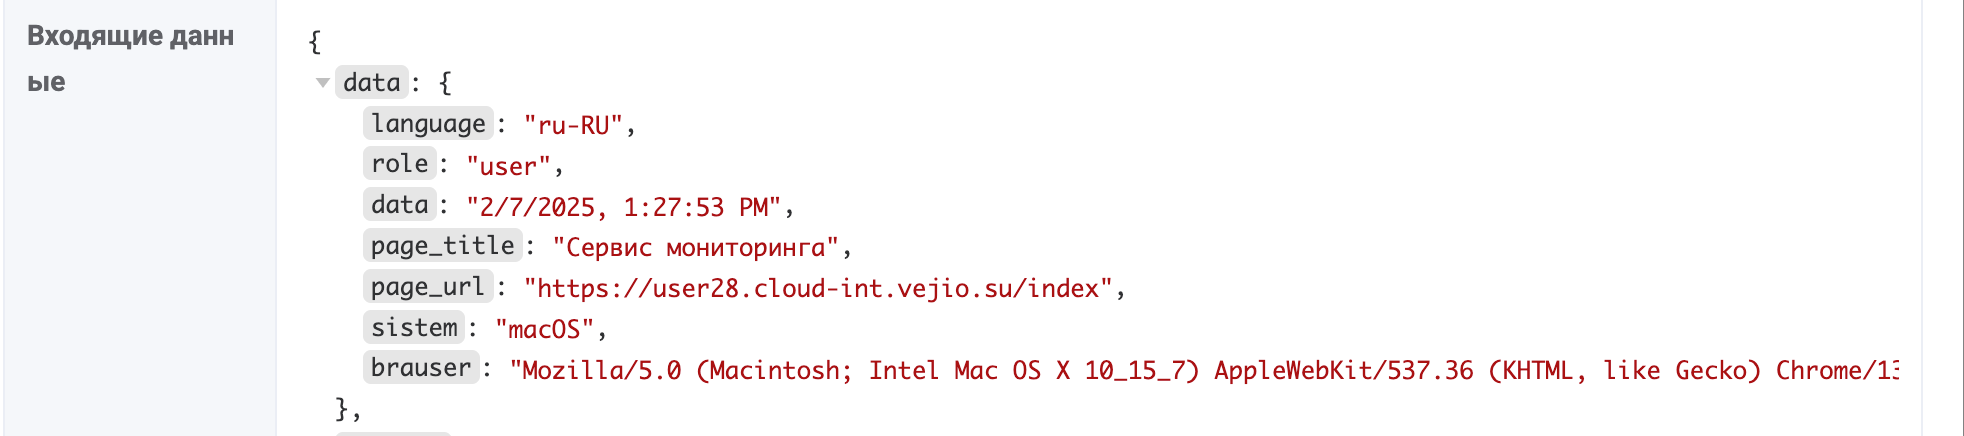
Task: Select the language key label
Action: [x=428, y=124]
